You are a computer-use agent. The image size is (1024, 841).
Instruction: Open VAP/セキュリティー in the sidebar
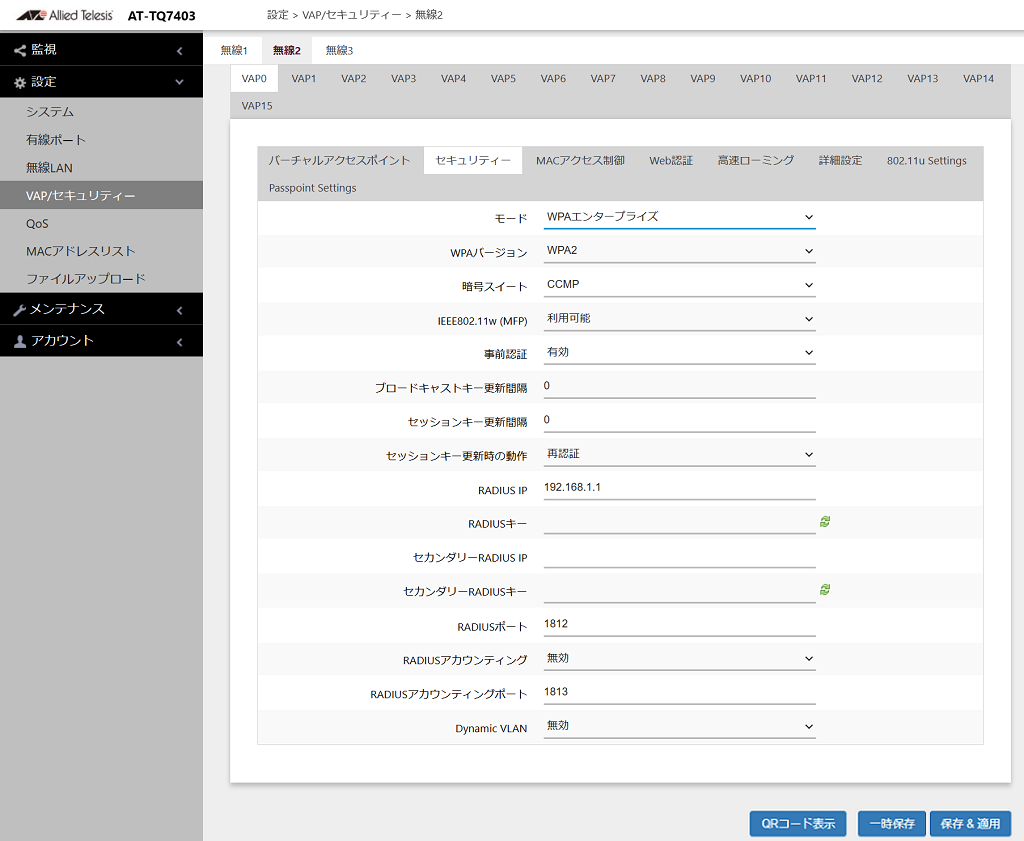coord(101,195)
